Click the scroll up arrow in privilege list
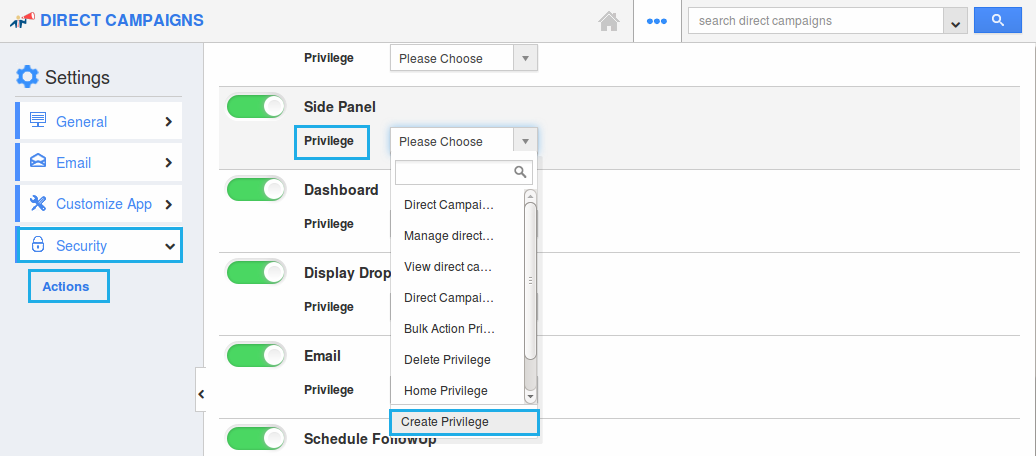The image size is (1036, 456). click(530, 196)
